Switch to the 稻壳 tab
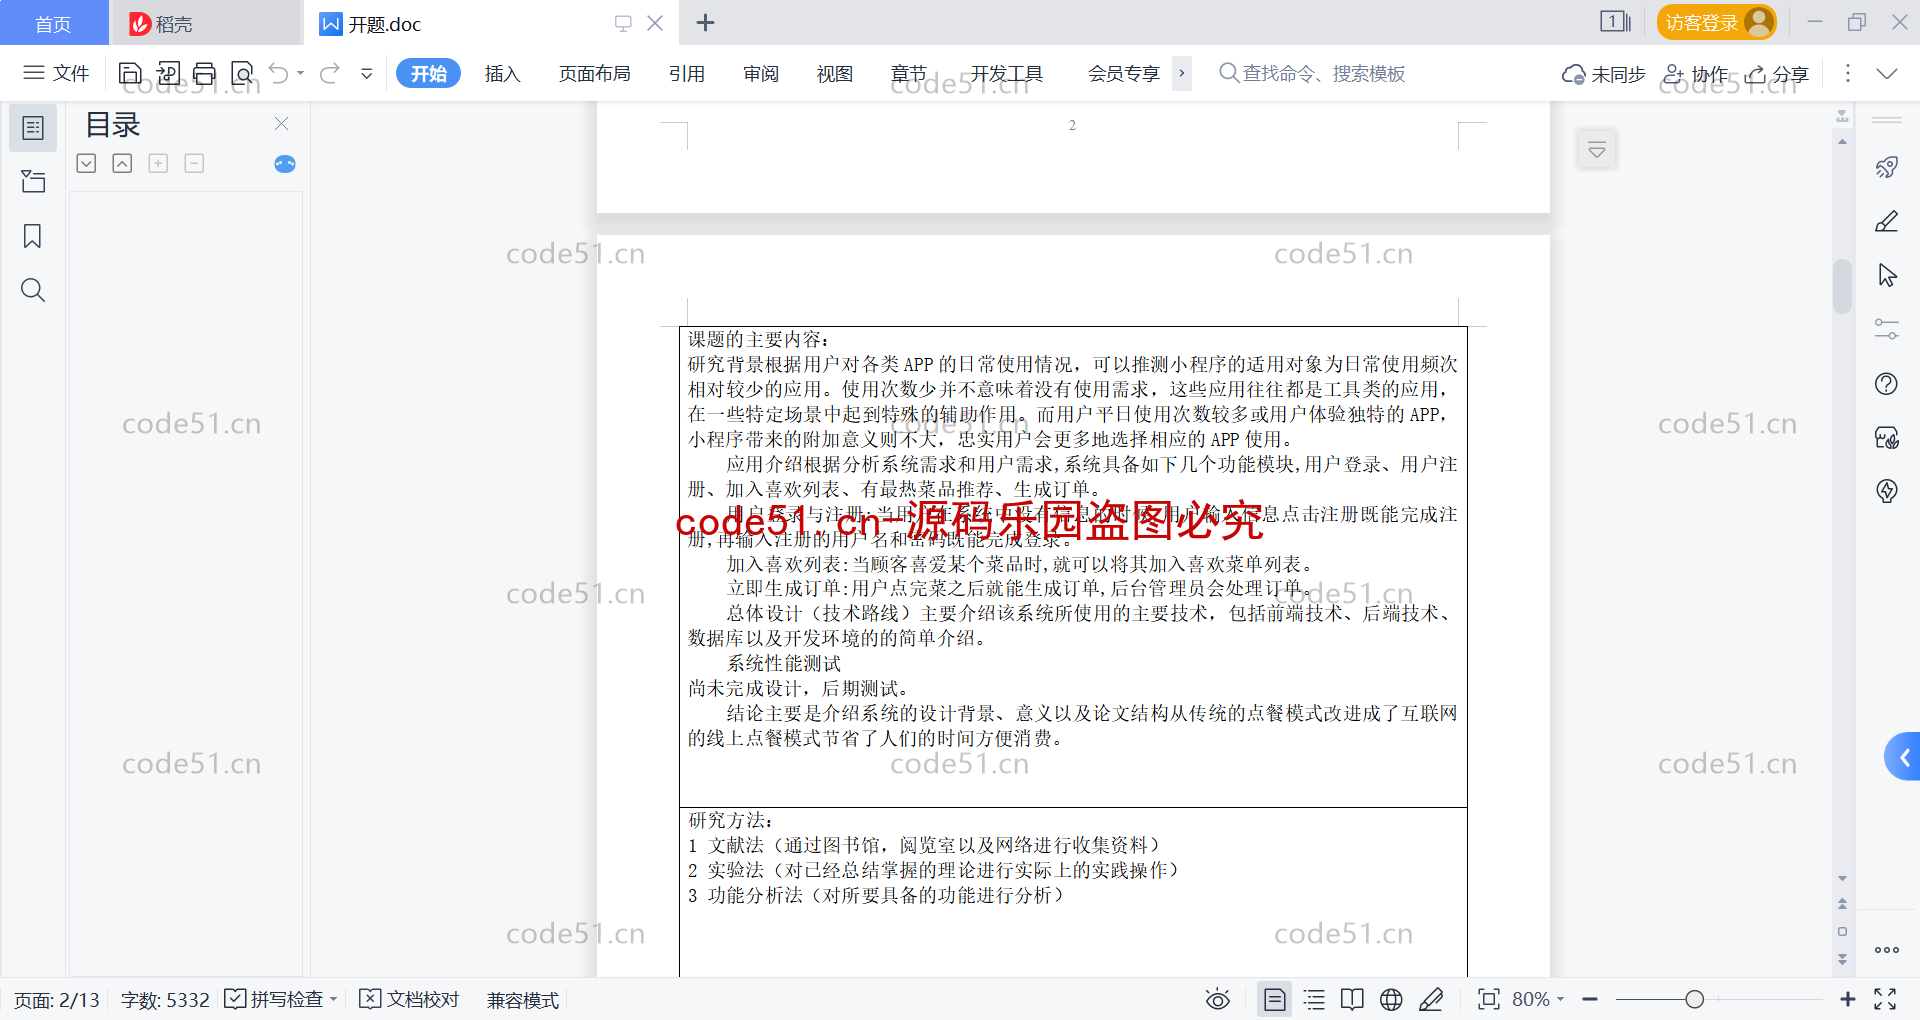1920x1020 pixels. [206, 23]
